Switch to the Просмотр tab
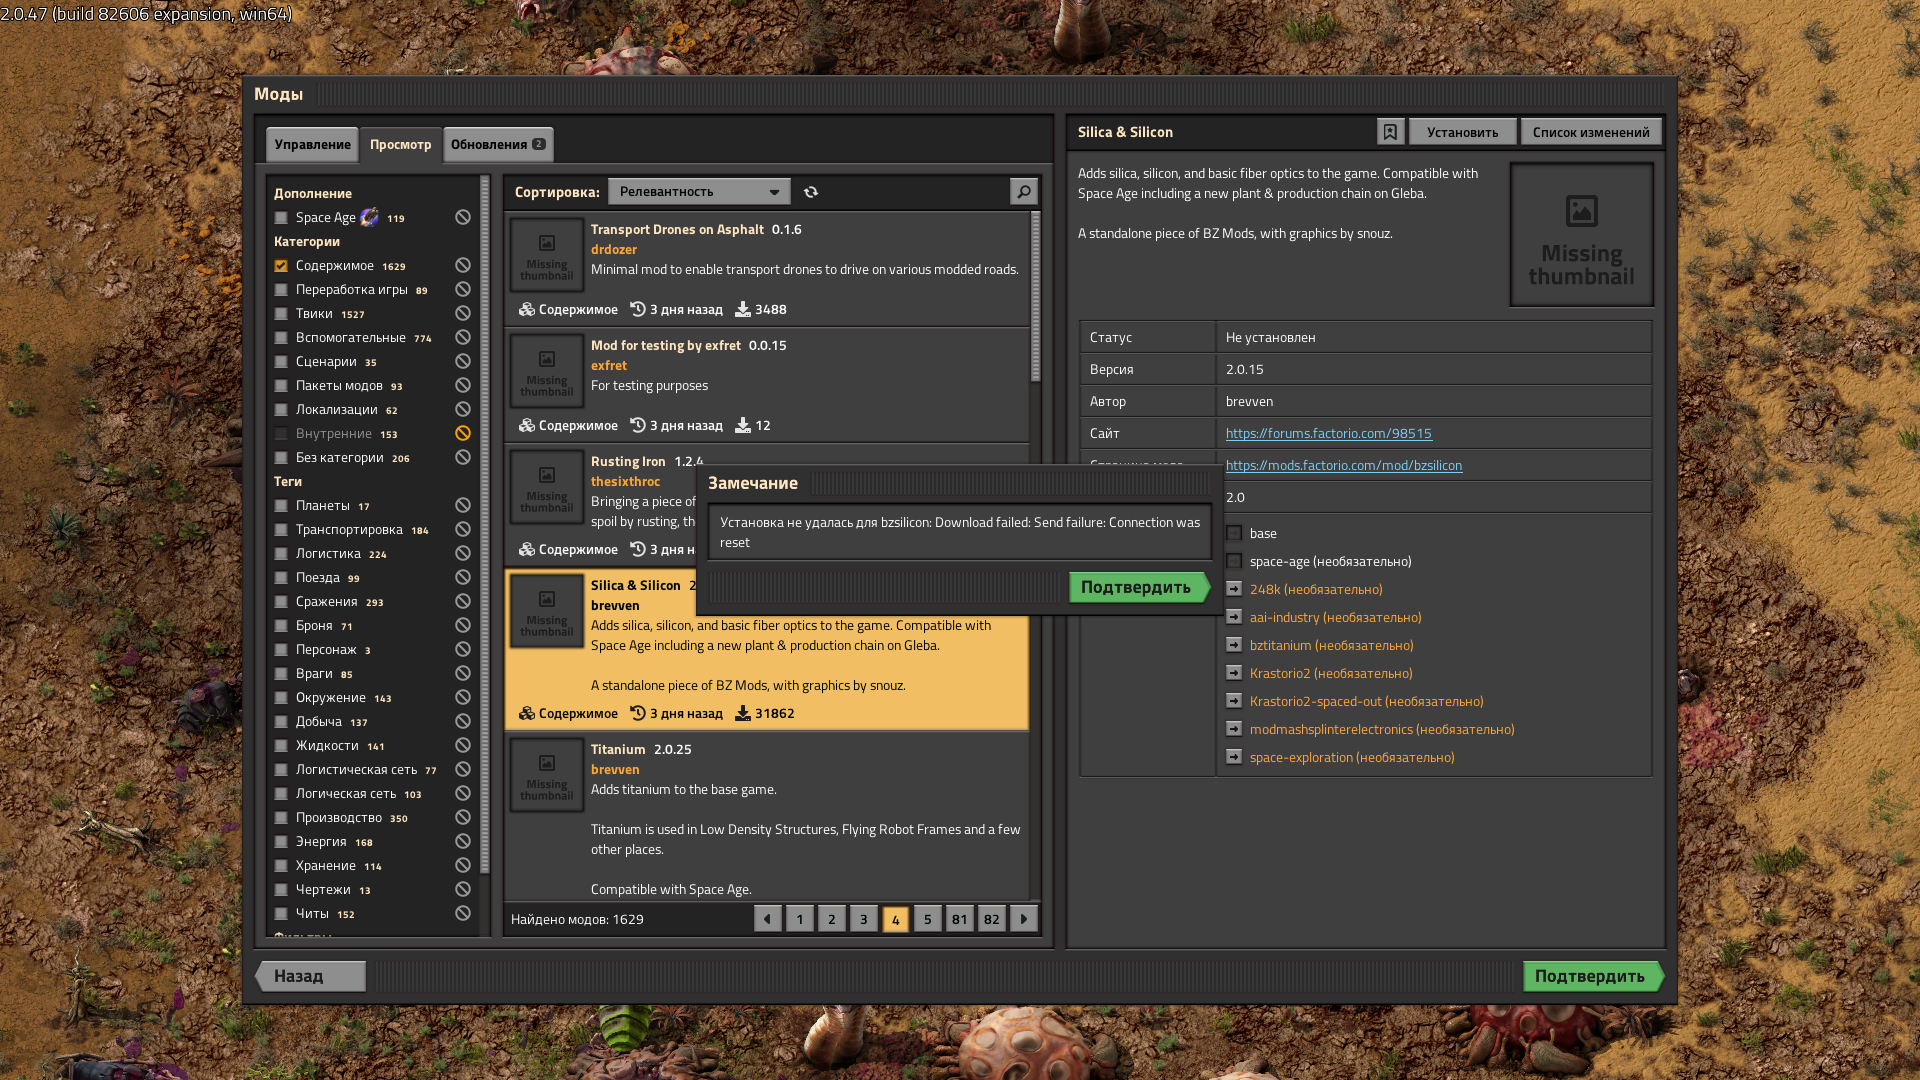Viewport: 1920px width, 1080px height. point(400,144)
